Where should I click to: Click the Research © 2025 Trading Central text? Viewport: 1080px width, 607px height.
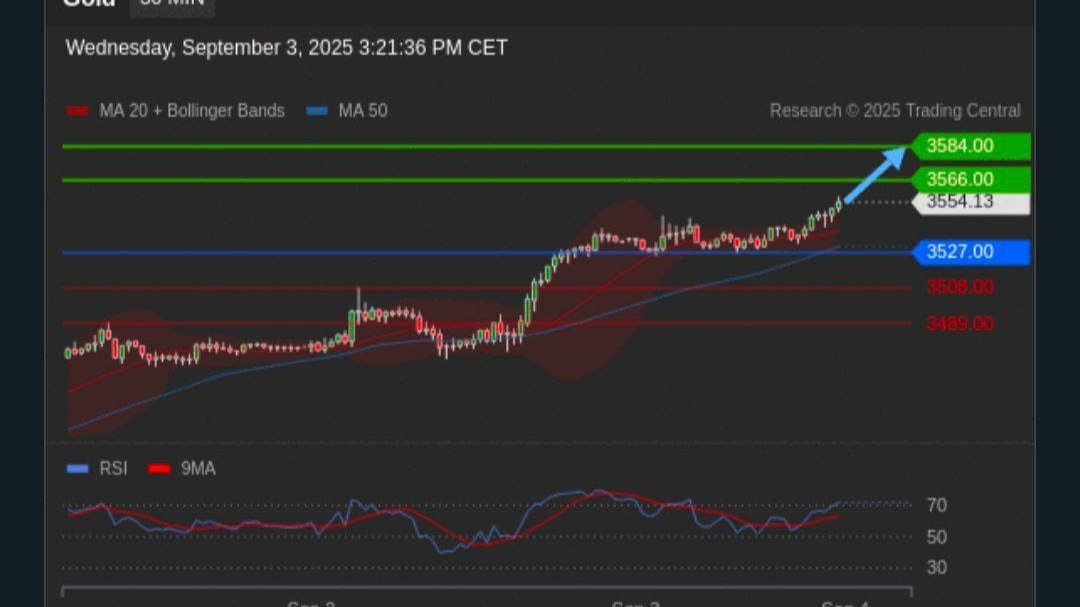[895, 111]
